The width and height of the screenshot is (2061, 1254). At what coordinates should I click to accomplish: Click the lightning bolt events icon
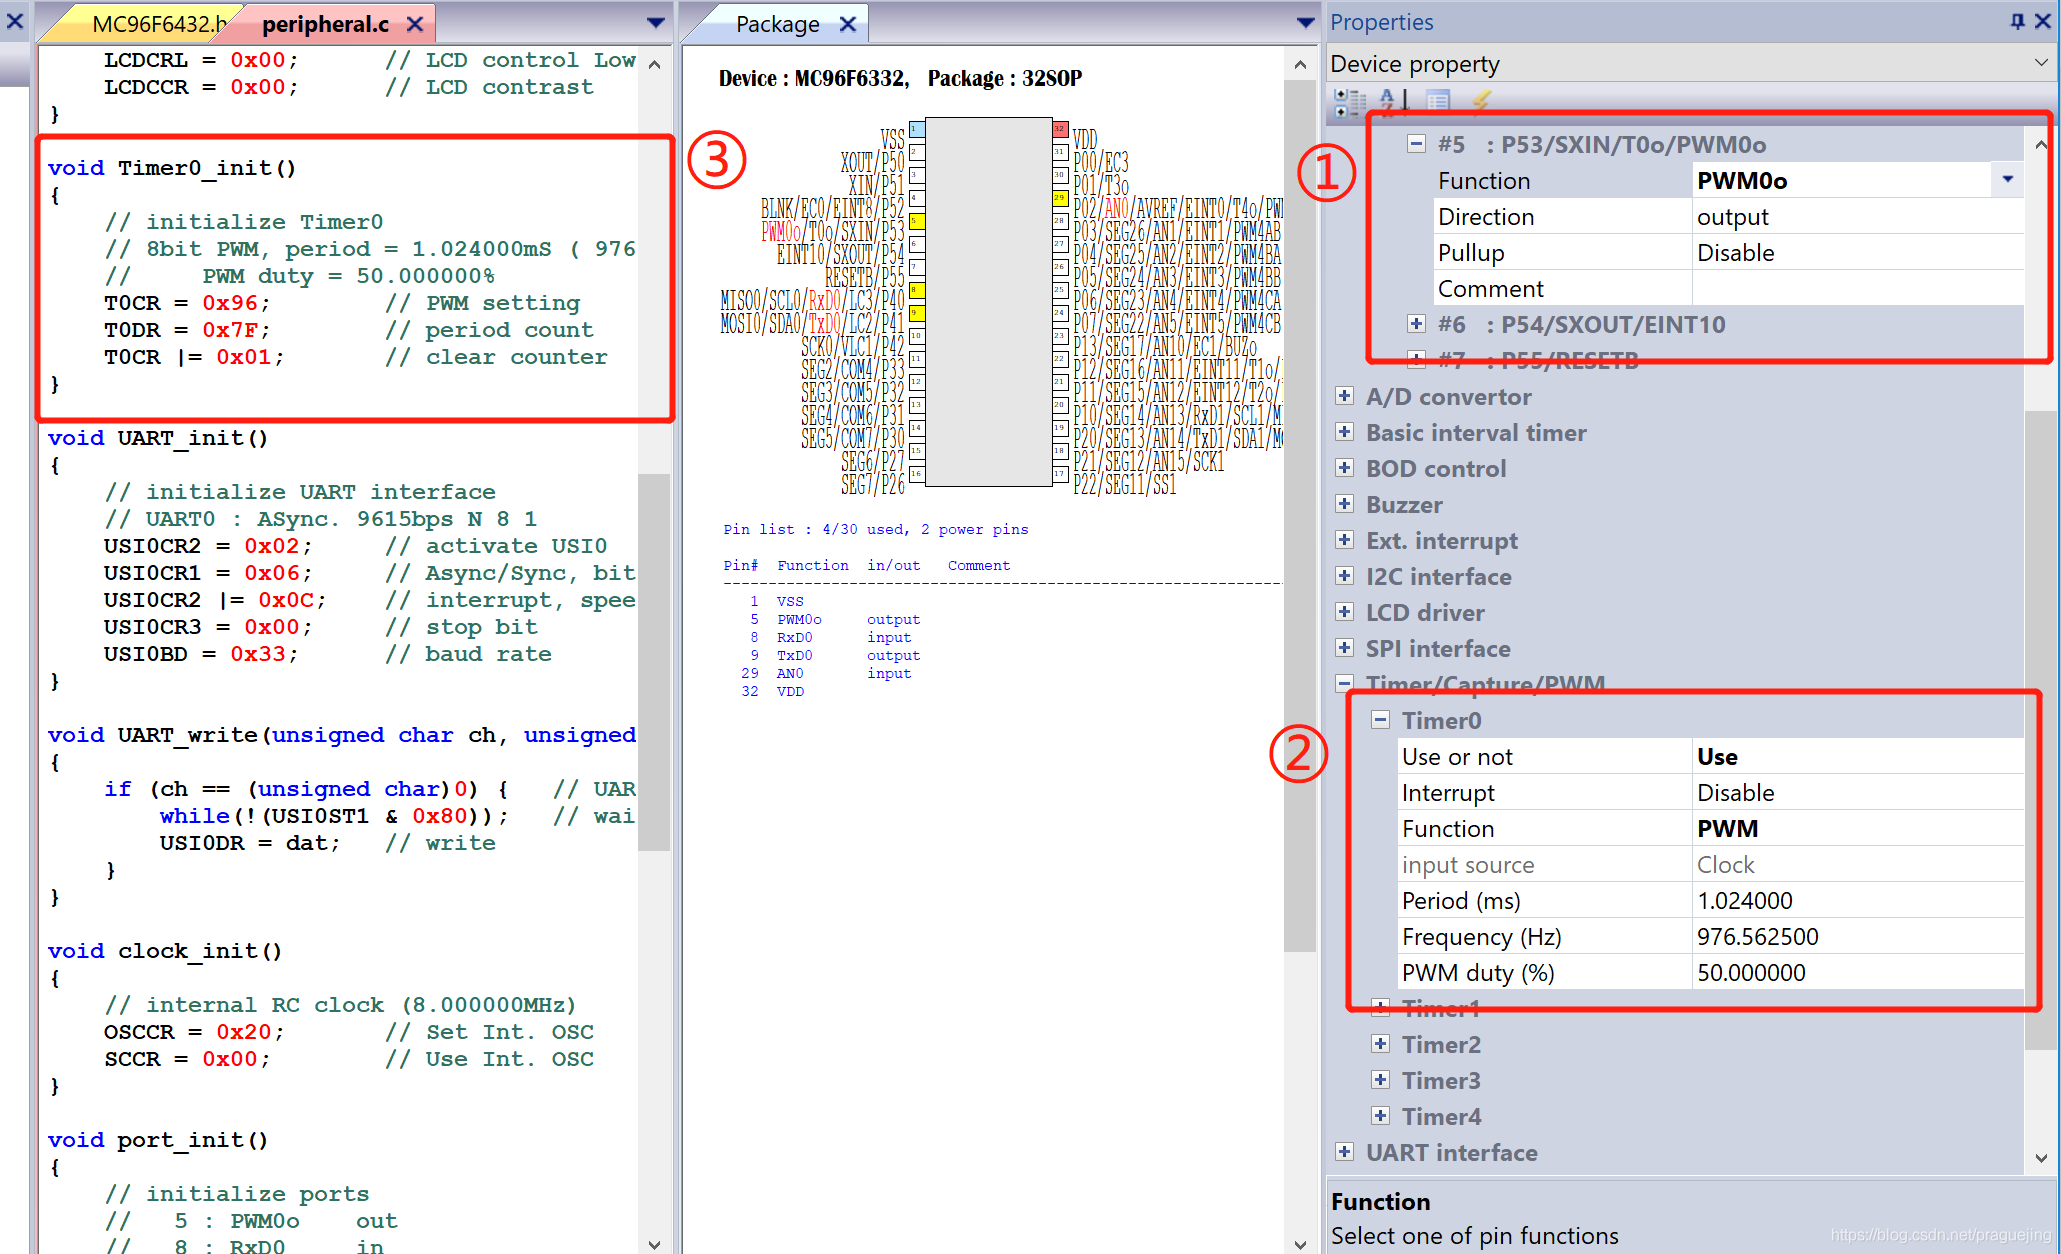coord(1481,101)
